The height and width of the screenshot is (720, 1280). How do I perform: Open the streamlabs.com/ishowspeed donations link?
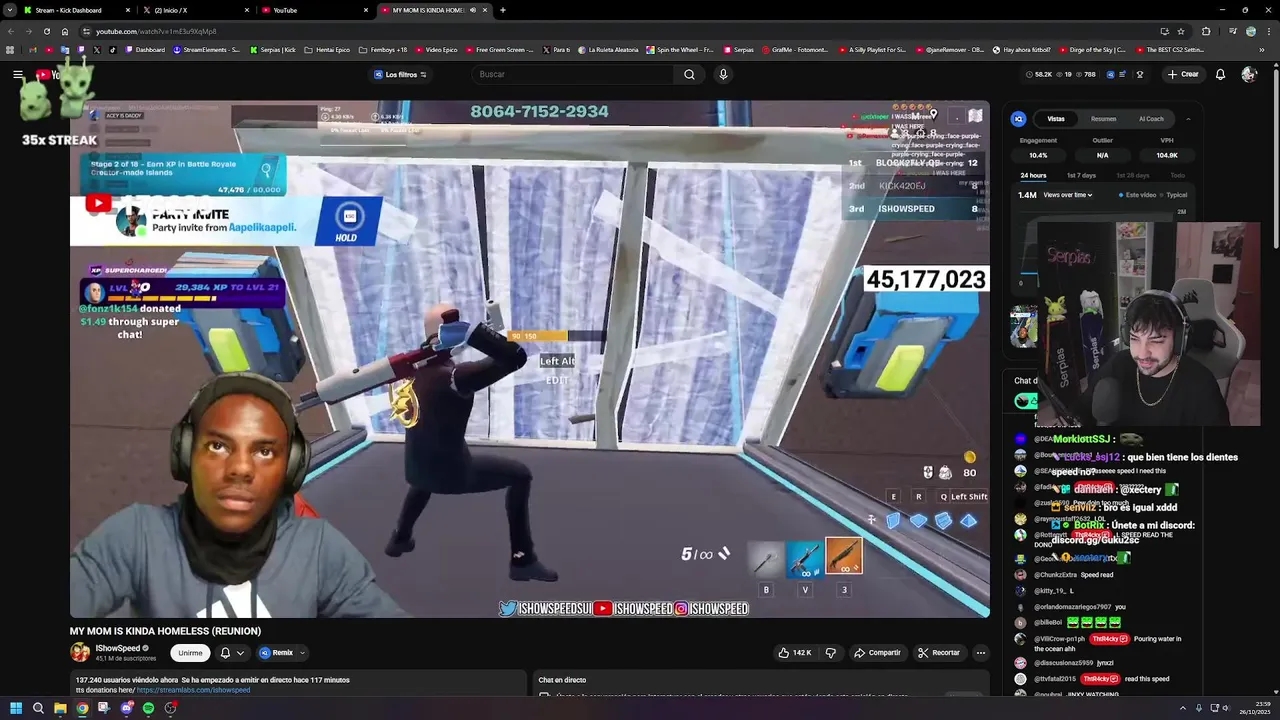click(x=193, y=690)
